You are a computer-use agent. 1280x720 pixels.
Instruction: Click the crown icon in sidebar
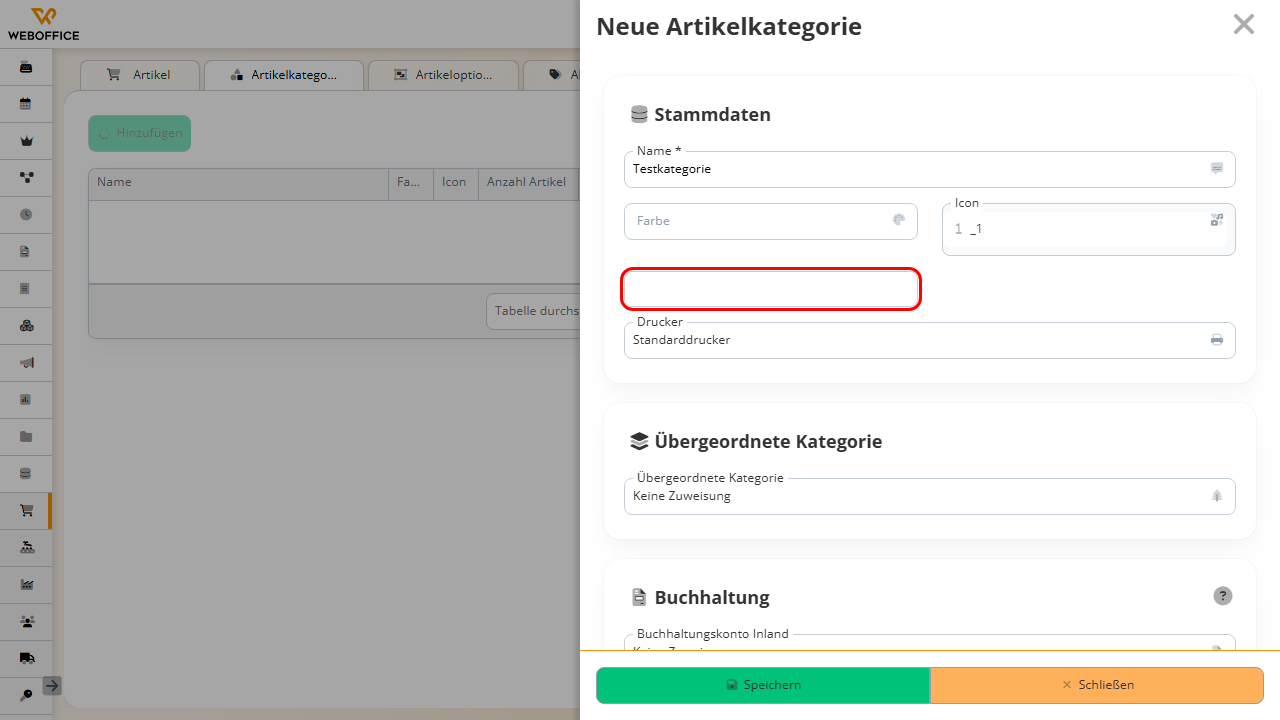pyautogui.click(x=26, y=141)
